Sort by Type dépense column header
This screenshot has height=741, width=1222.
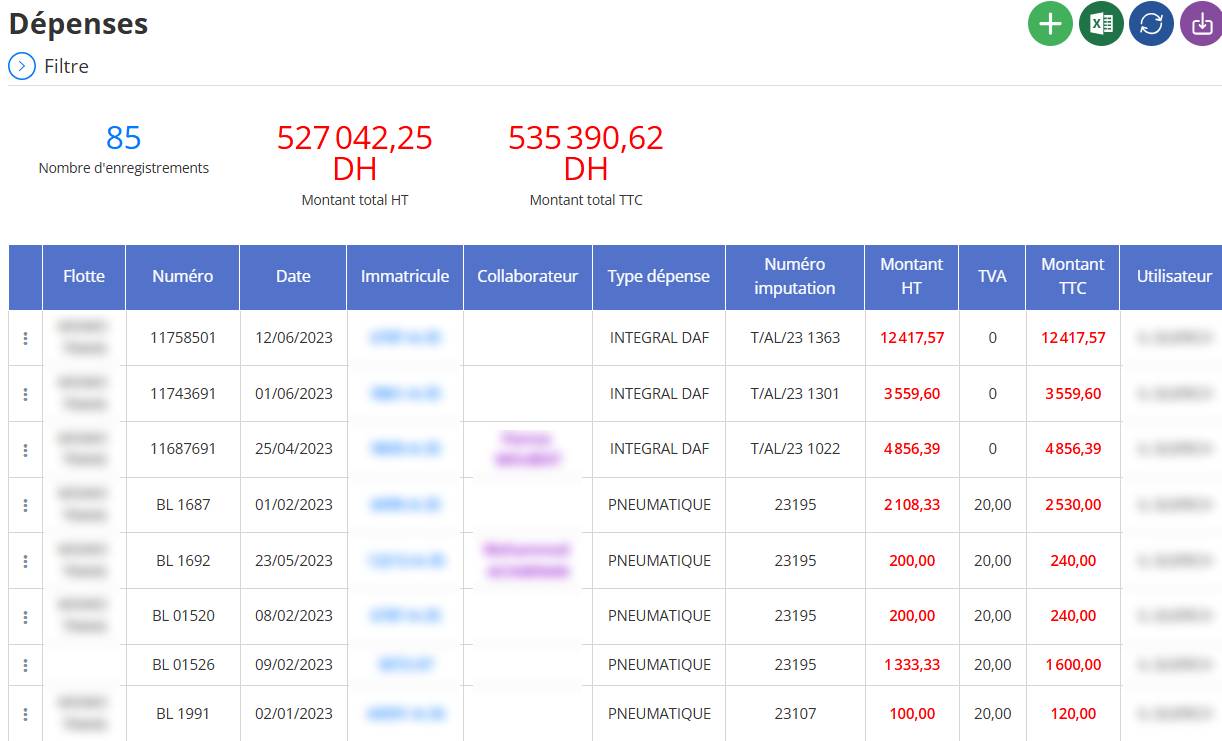[x=659, y=277]
